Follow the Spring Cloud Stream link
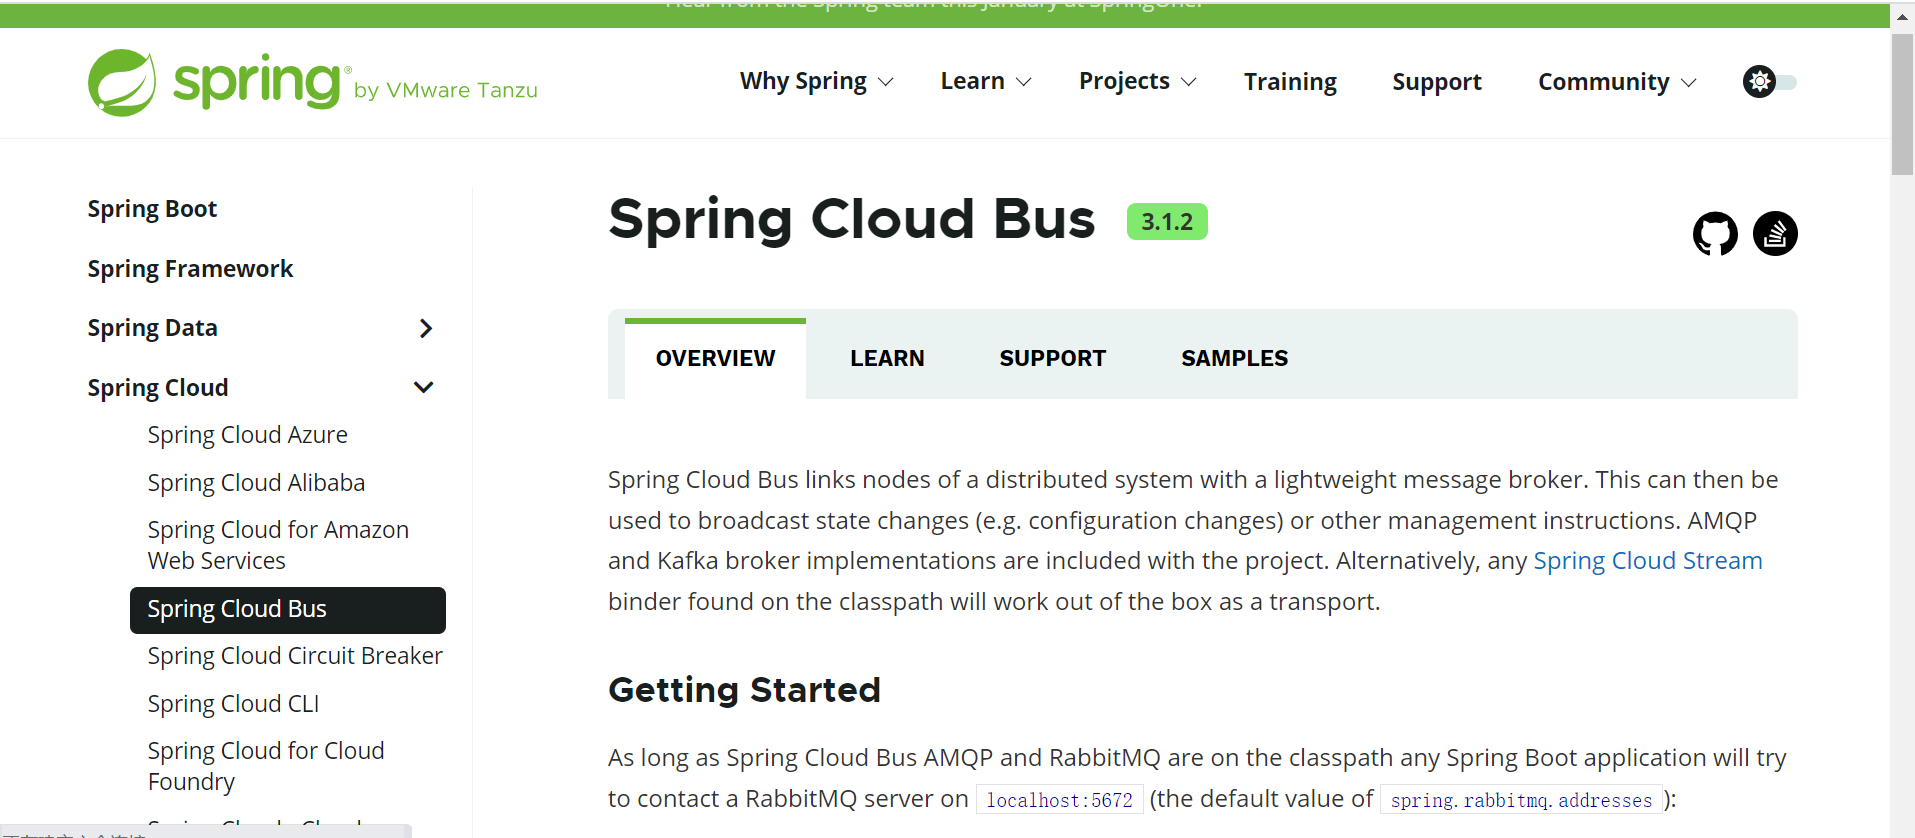The width and height of the screenshot is (1915, 838). click(x=1647, y=561)
